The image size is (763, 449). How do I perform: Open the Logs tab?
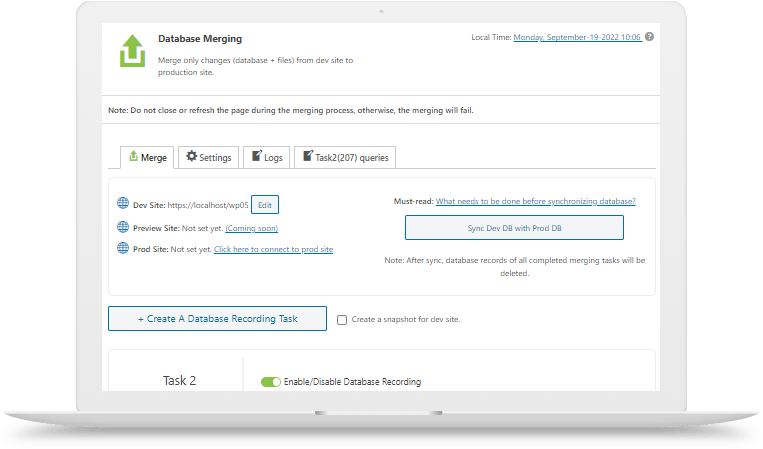267,157
